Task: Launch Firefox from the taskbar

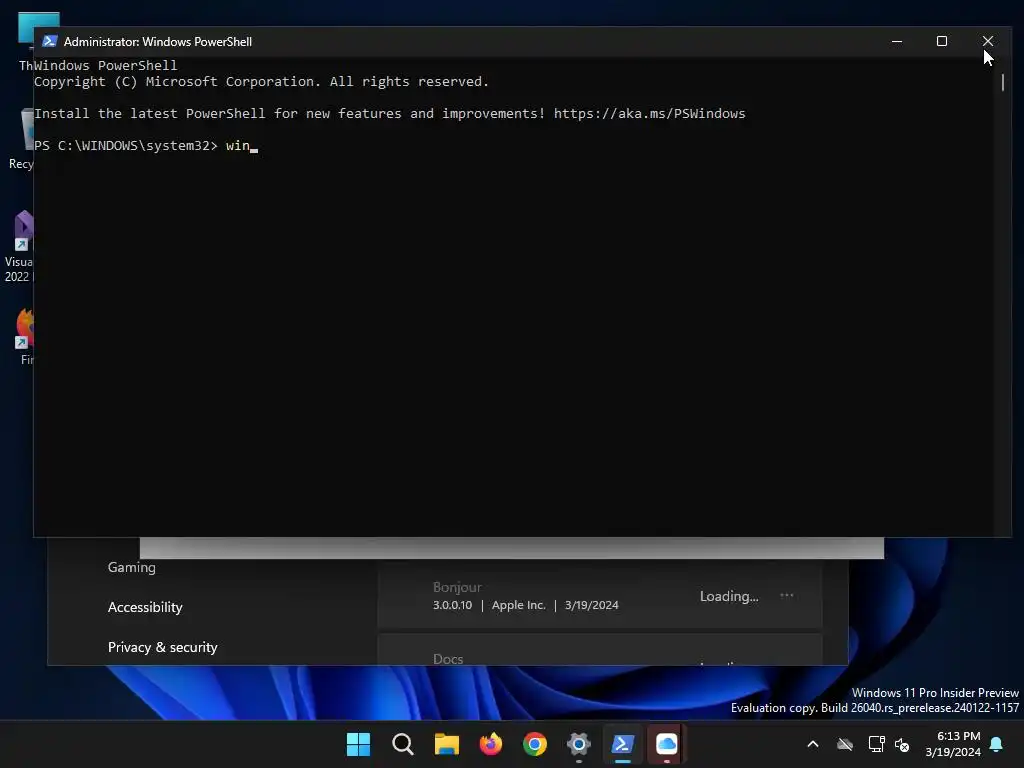Action: (490, 744)
